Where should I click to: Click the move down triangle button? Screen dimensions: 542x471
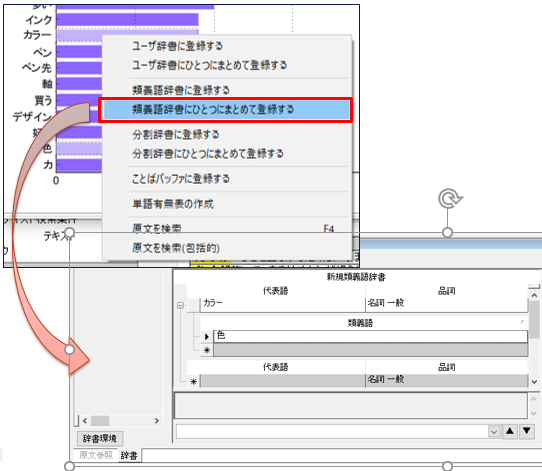pos(527,431)
